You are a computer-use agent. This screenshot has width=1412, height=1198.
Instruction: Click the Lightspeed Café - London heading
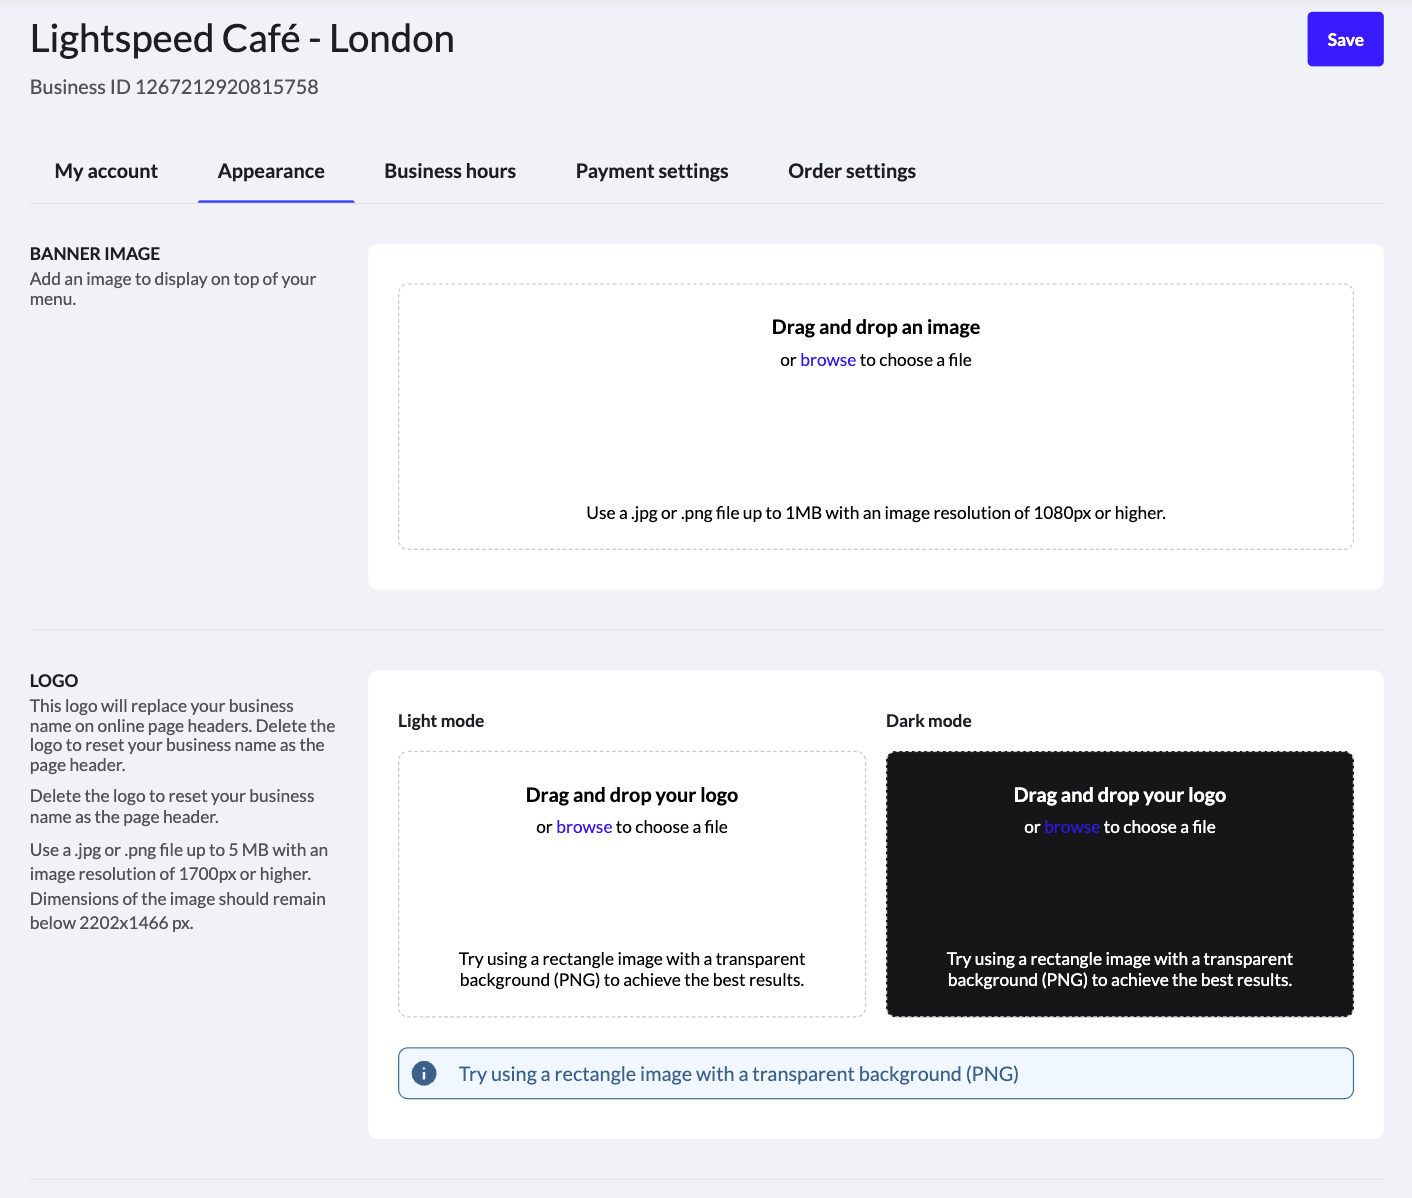[x=241, y=38]
